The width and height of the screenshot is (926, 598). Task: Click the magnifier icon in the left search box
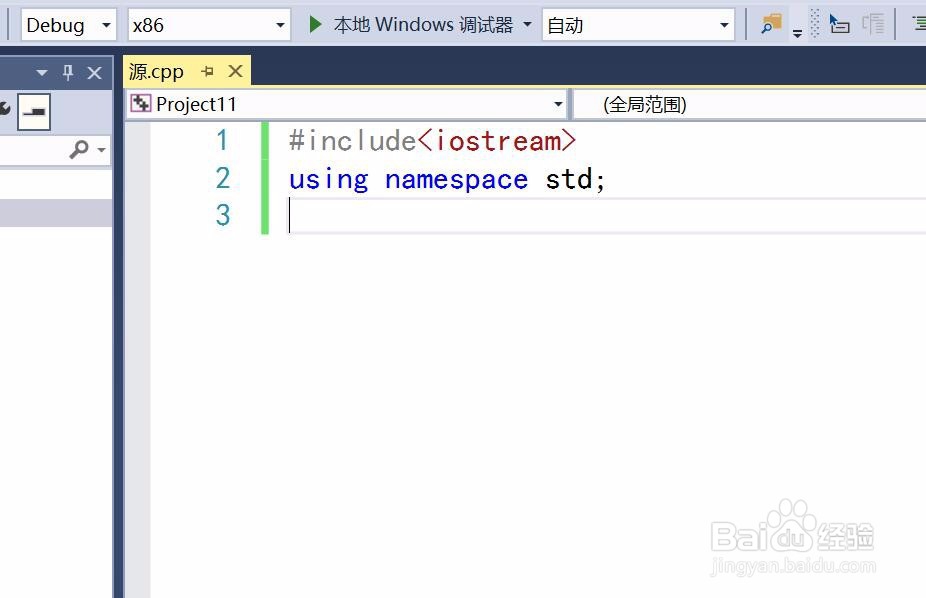click(78, 148)
